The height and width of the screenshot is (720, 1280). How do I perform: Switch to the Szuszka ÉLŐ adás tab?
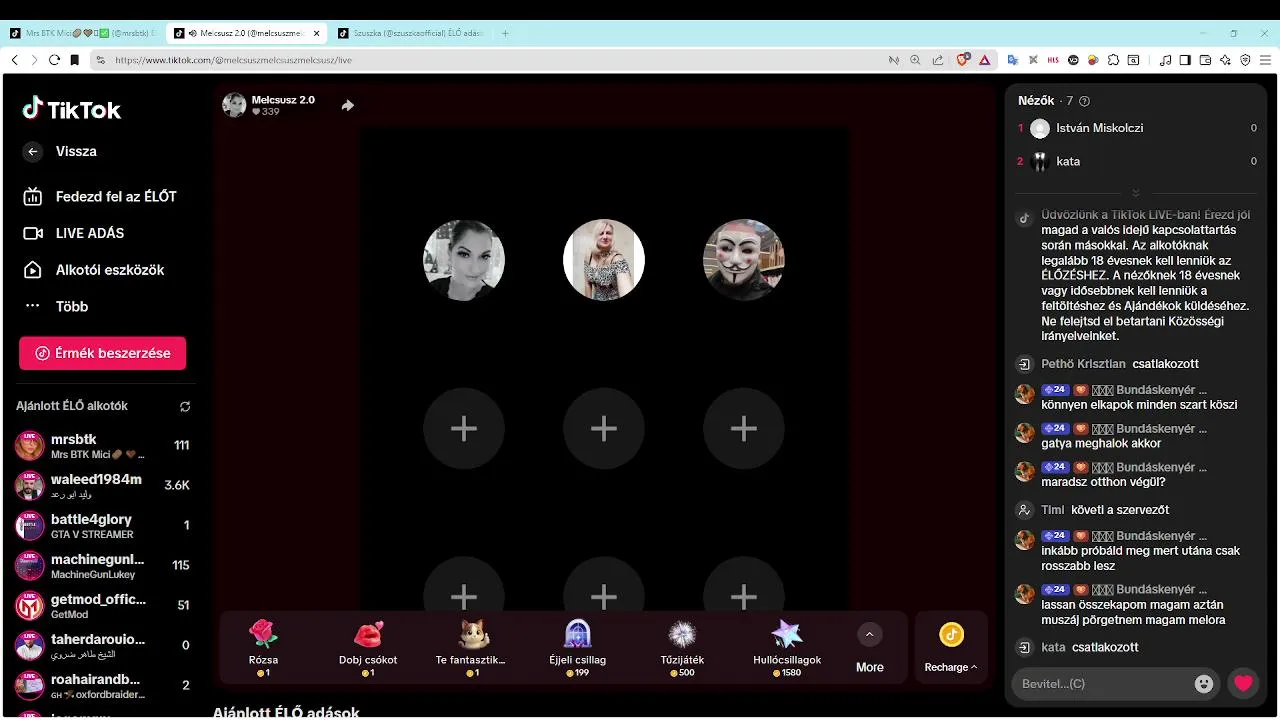(410, 33)
